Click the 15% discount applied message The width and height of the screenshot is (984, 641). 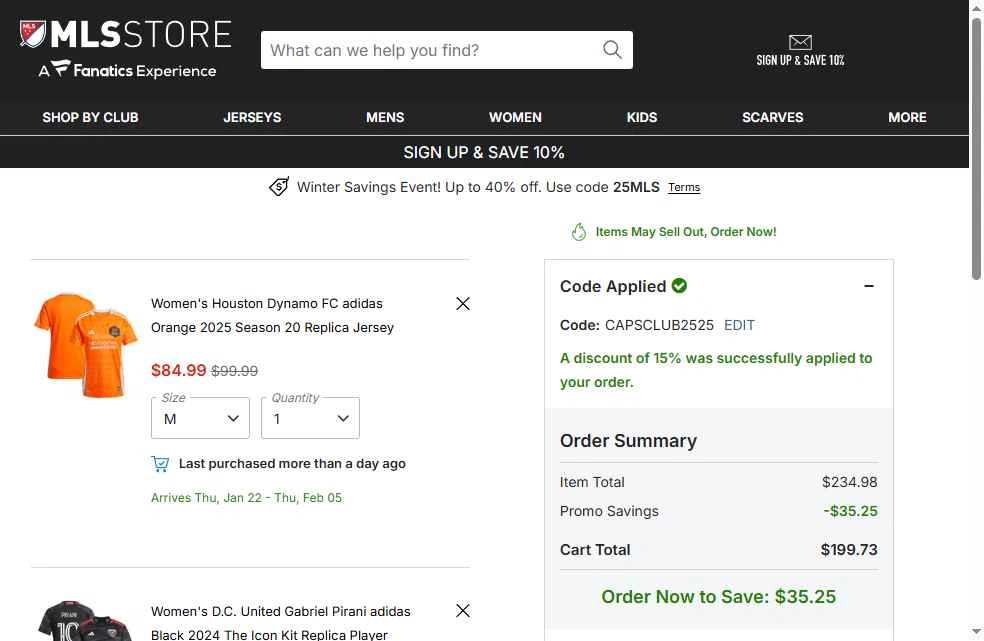point(716,370)
